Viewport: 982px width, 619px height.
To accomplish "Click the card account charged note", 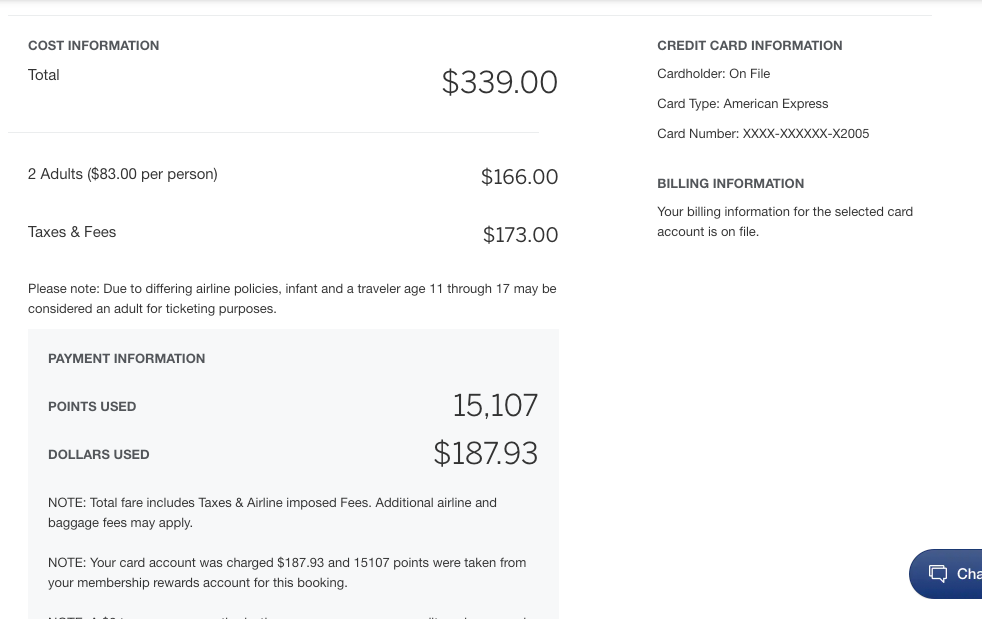I will pos(286,573).
